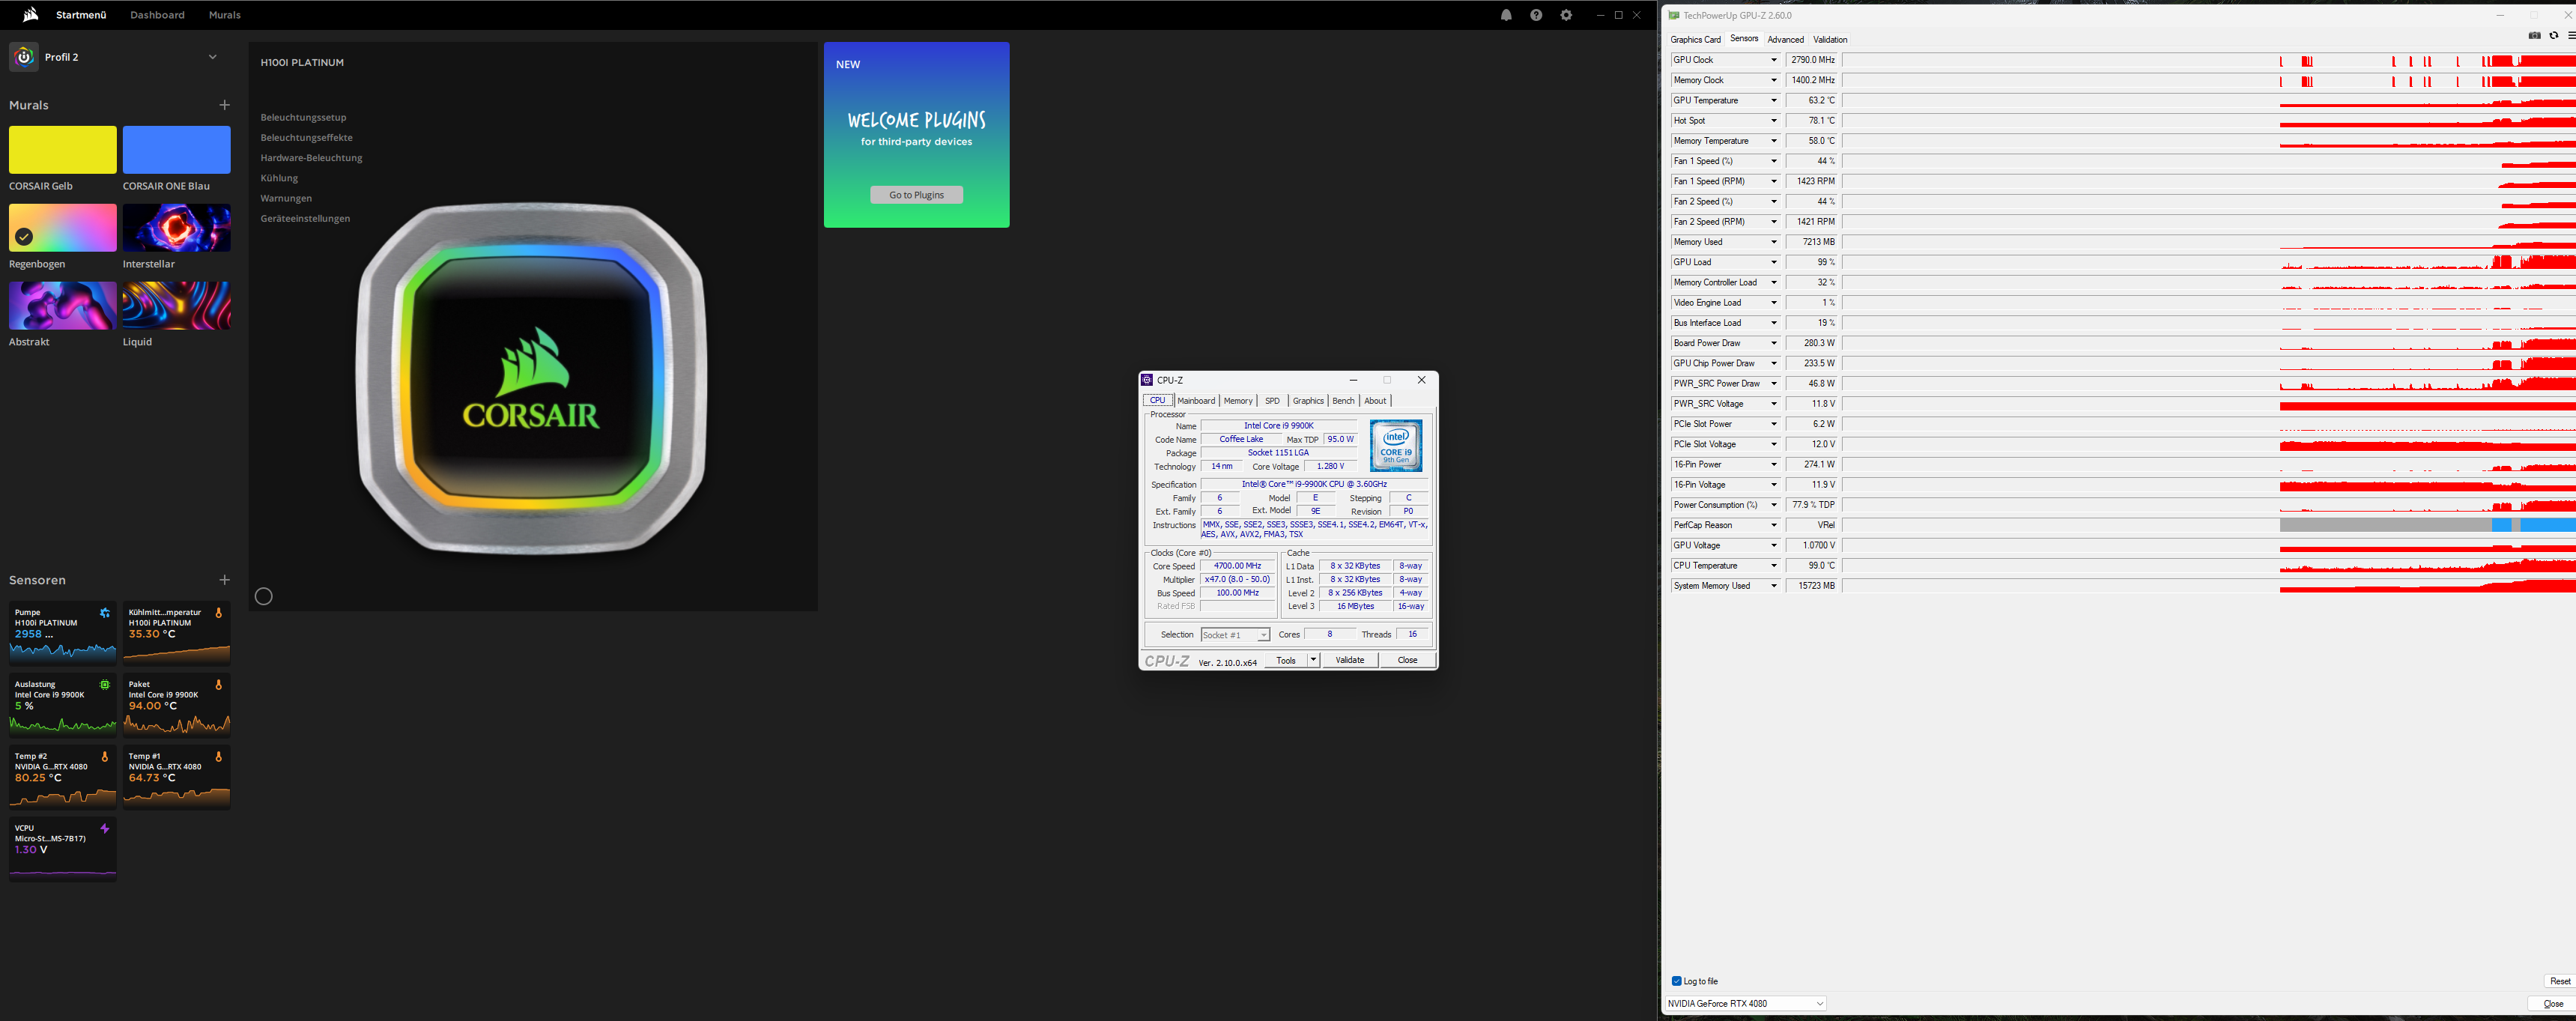The image size is (2576, 1021).
Task: Switch to GPU-Z Advanced tab
Action: (x=1785, y=40)
